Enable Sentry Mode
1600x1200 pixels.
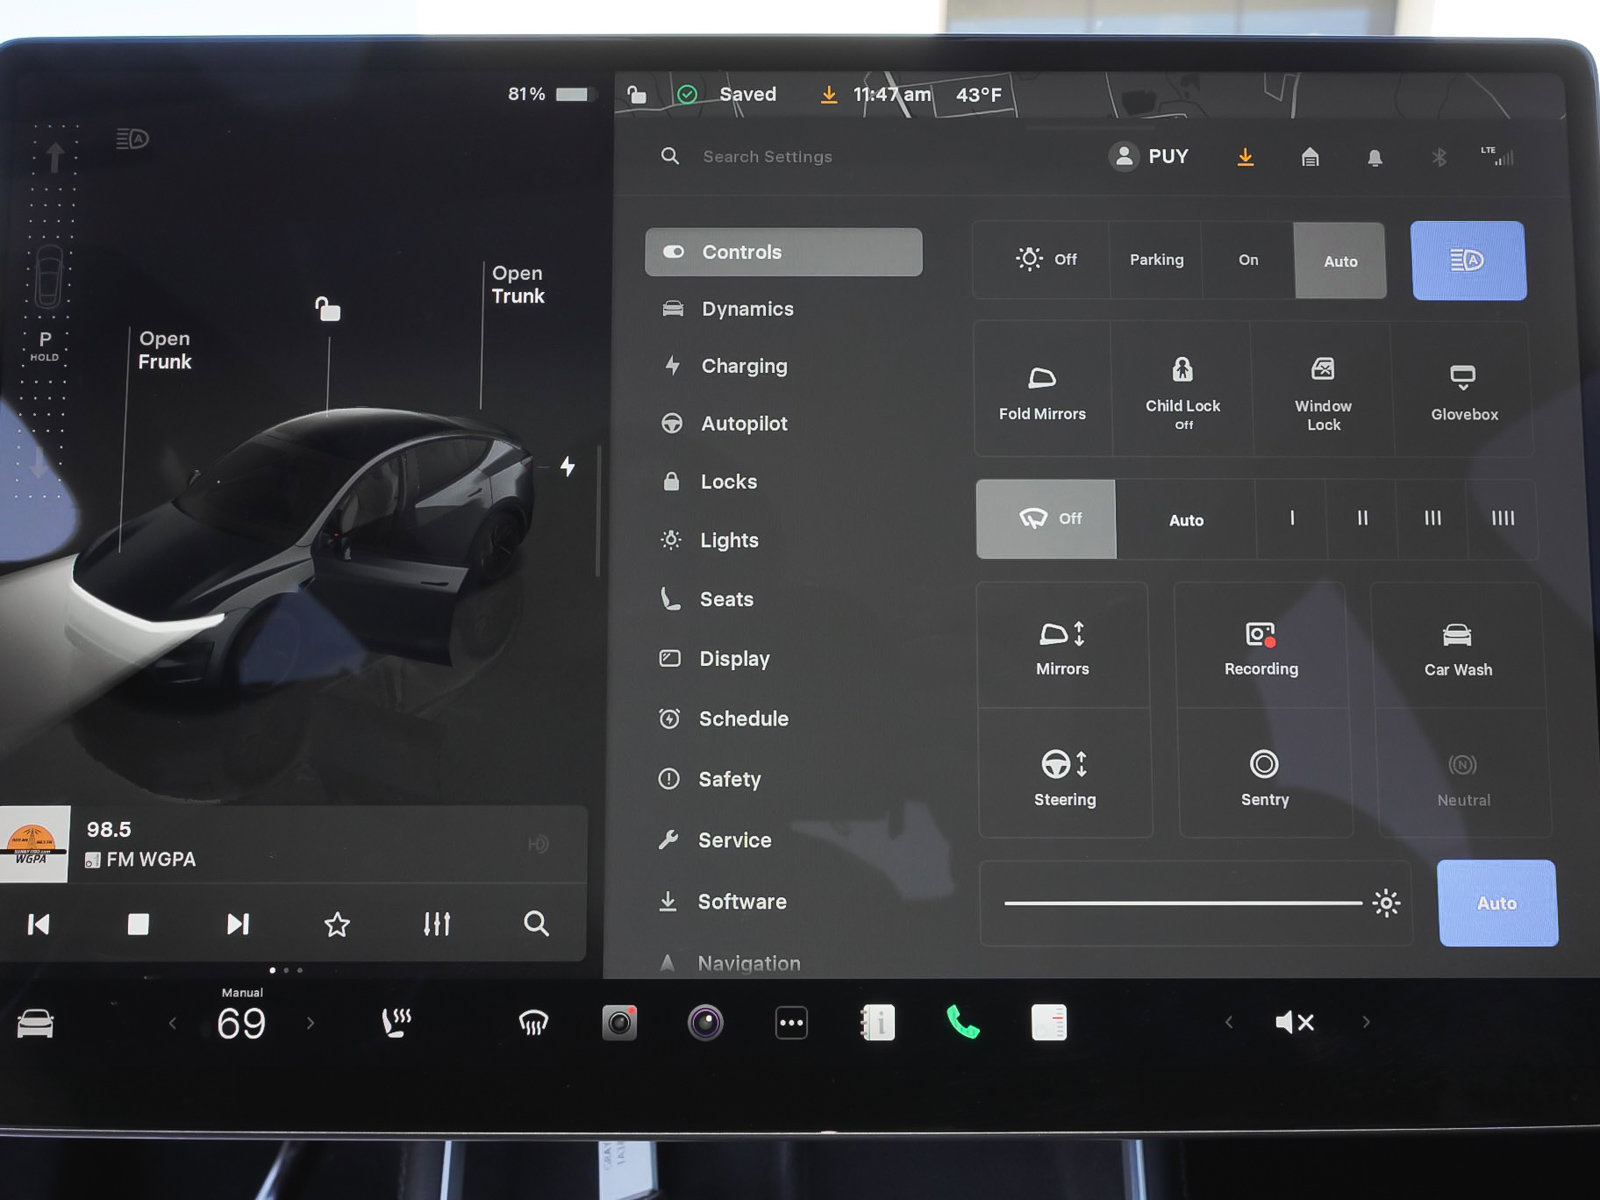[1264, 775]
